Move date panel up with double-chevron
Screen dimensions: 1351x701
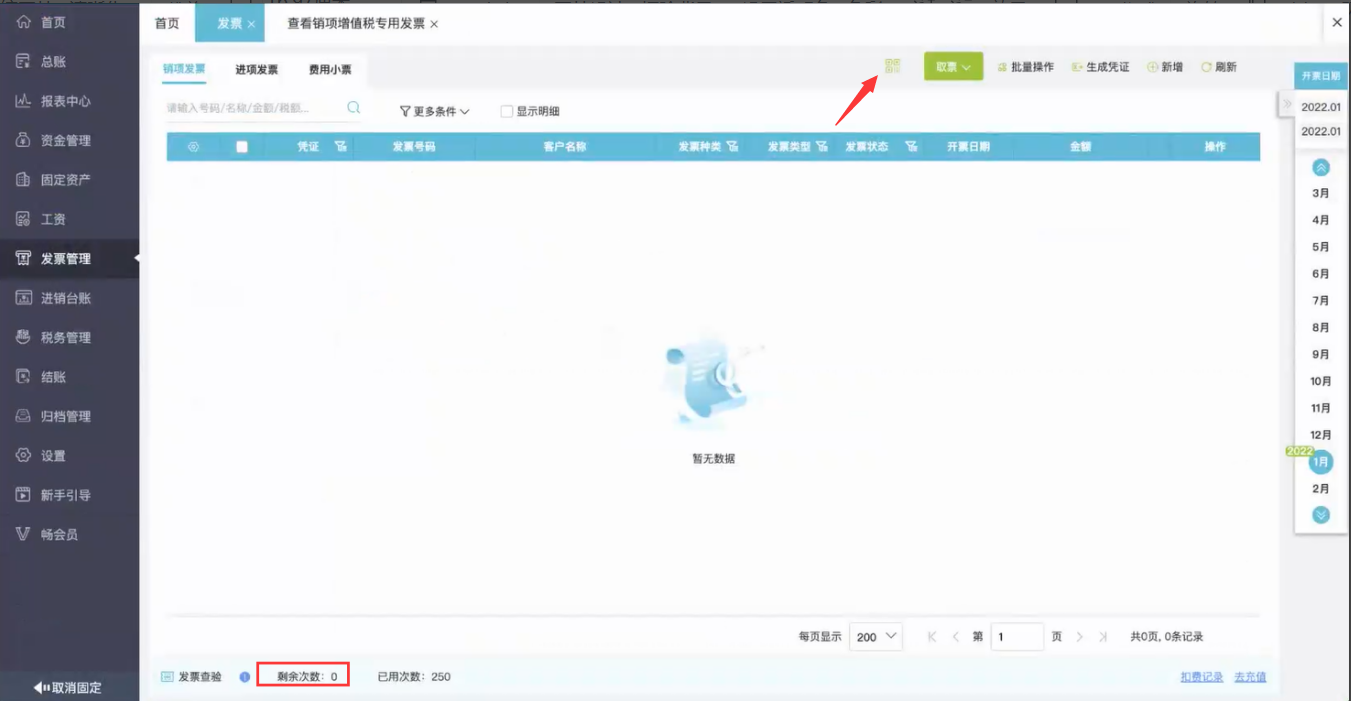[x=1321, y=168]
